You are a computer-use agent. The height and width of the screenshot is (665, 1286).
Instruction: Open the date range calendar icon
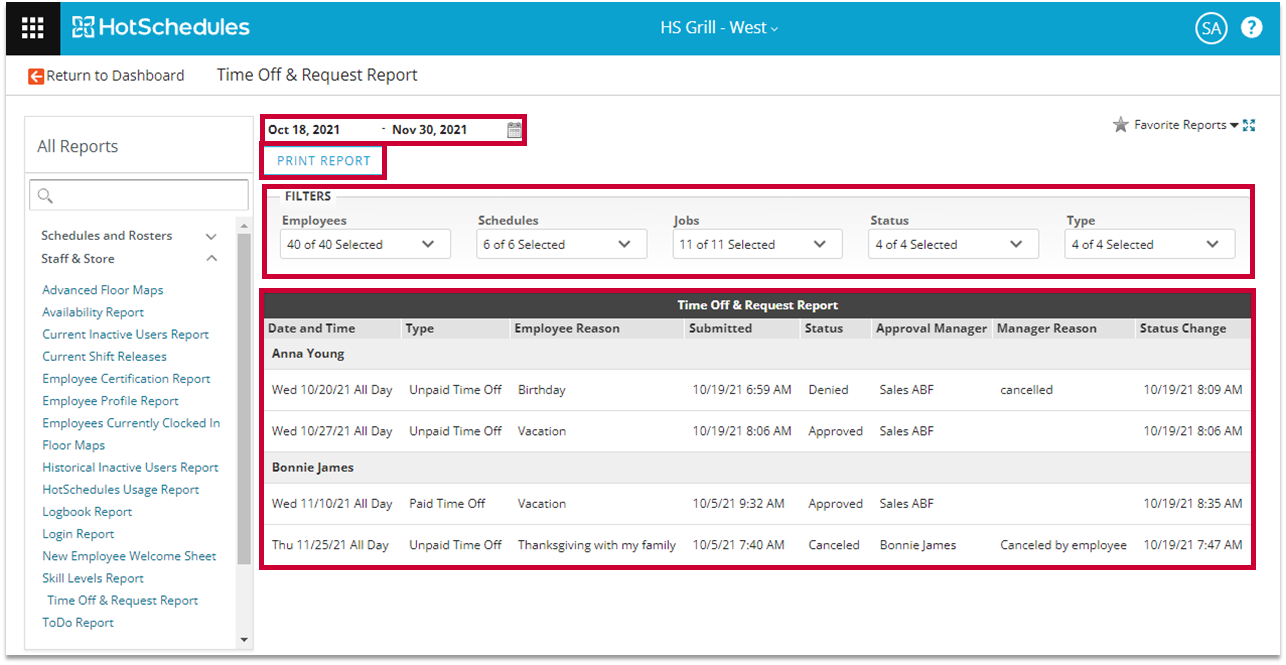click(514, 130)
